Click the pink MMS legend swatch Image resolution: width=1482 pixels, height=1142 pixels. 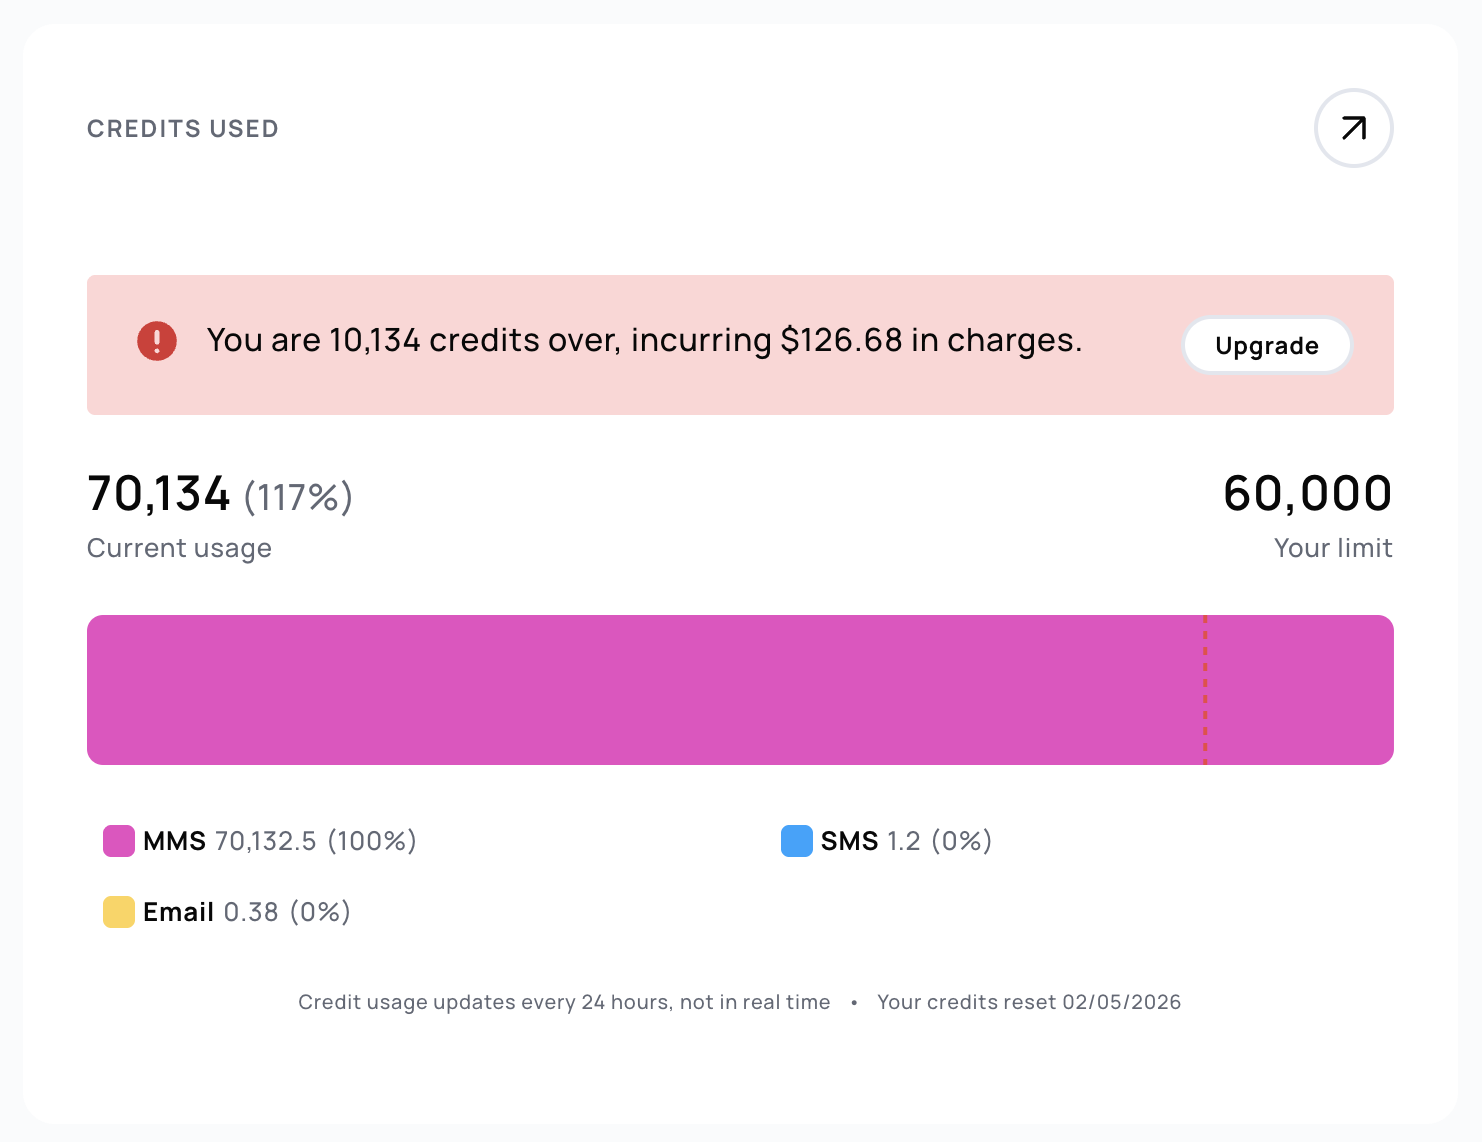coord(119,841)
